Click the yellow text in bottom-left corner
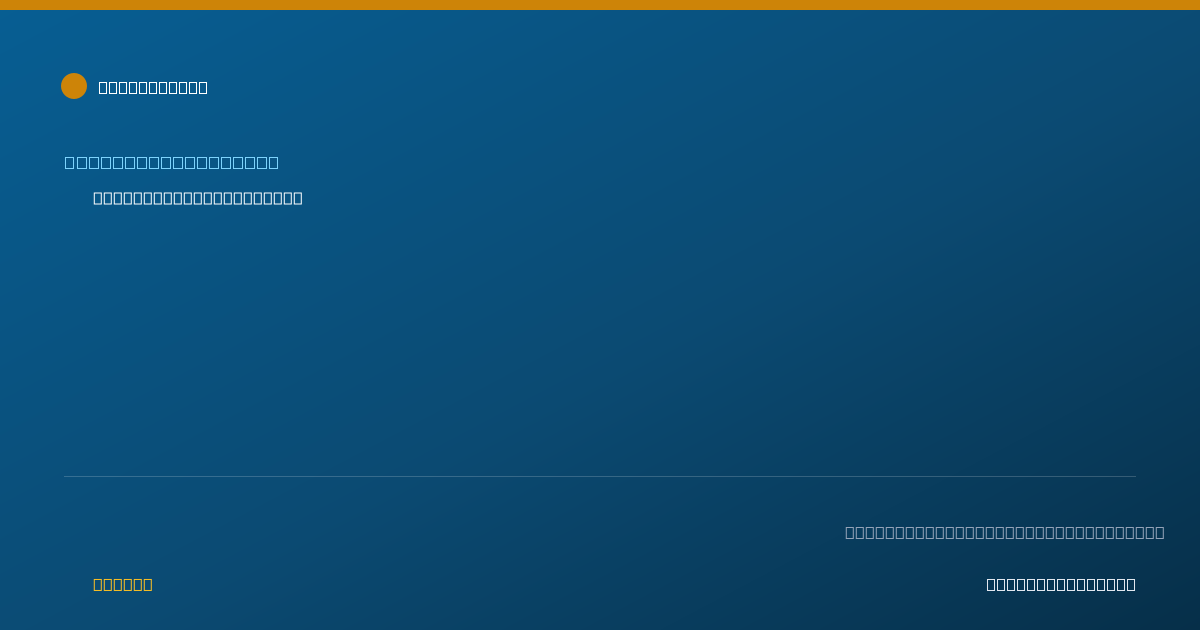This screenshot has height=630, width=1200. [123, 585]
